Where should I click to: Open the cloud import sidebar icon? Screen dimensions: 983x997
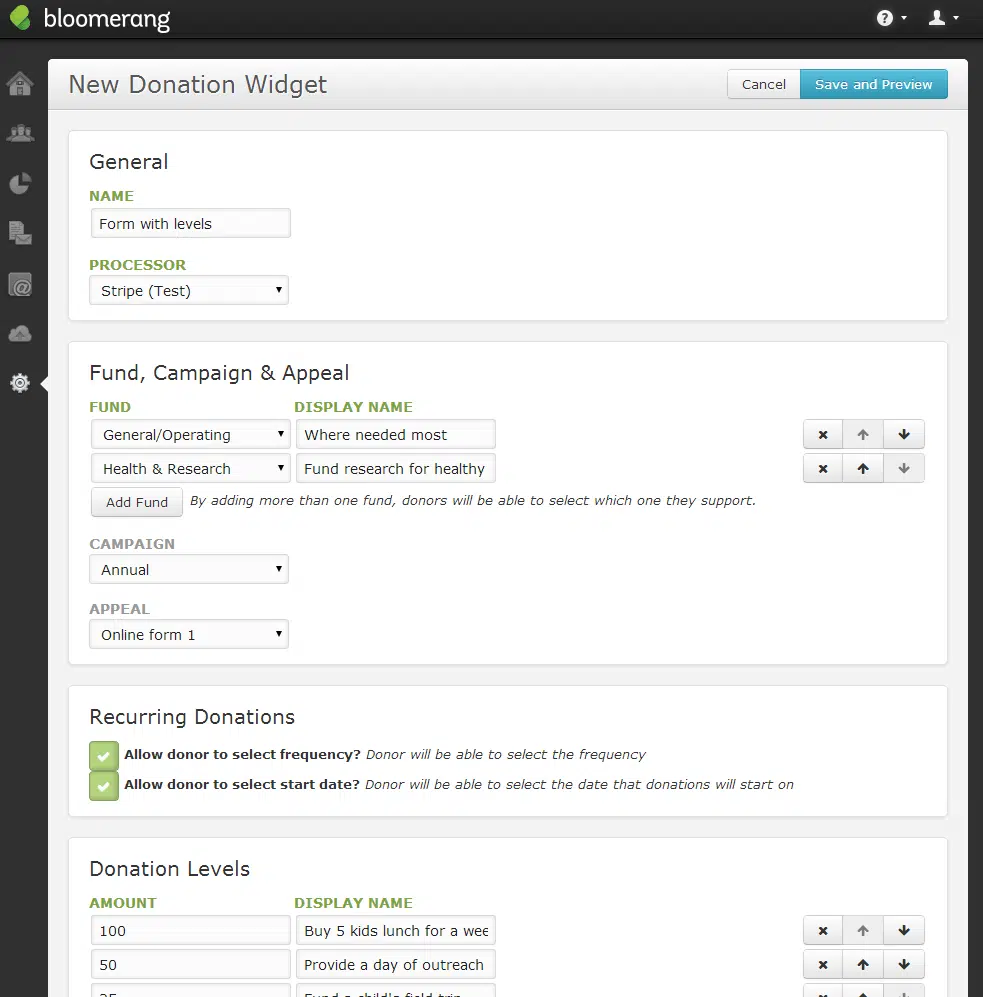point(20,333)
